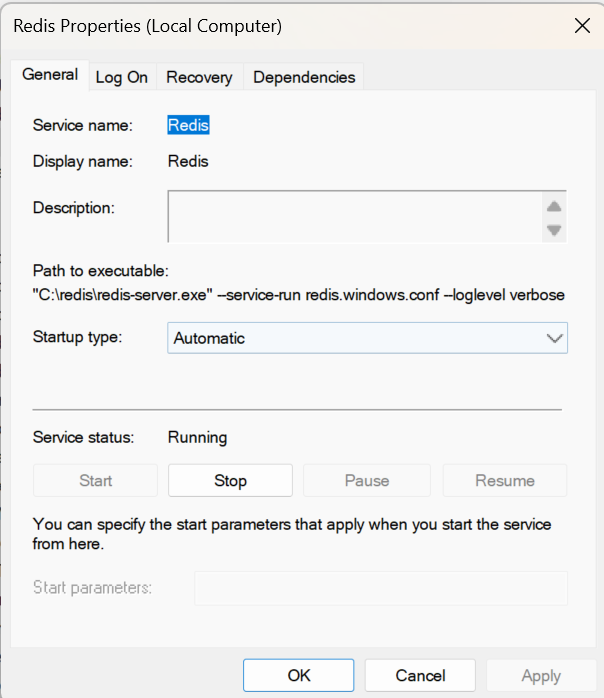Screen dimensions: 604x698
Task: Click the highlighted Redis service name
Action: tap(188, 125)
